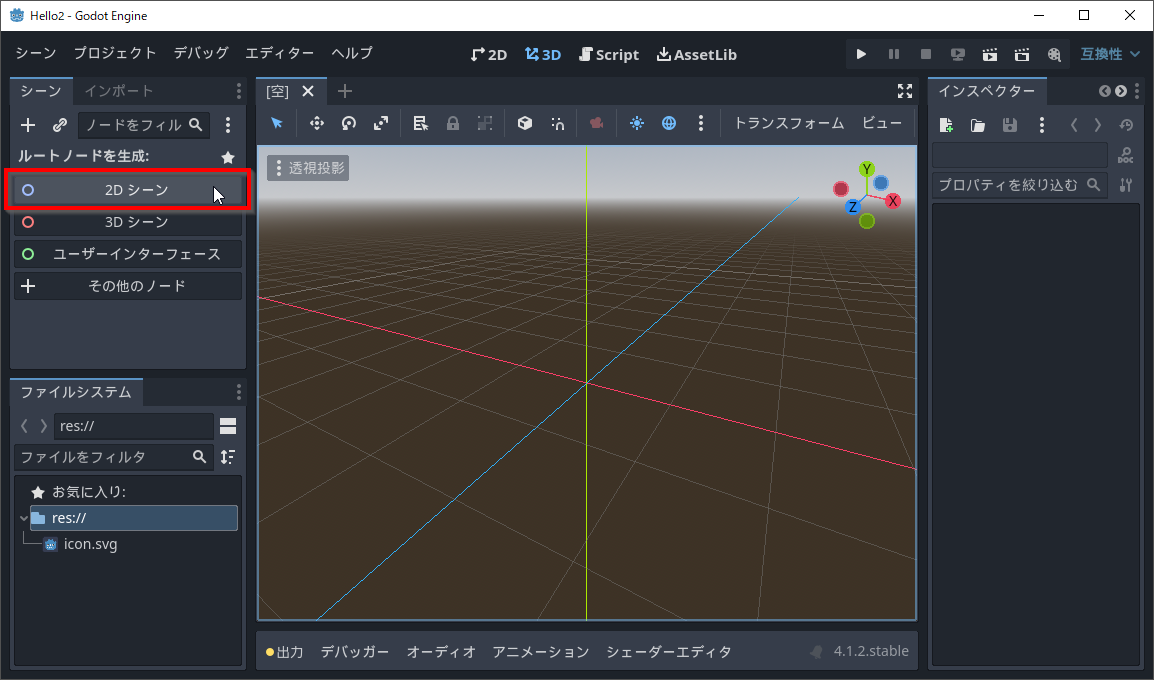
Task: Open the トランスフォーム menu
Action: click(789, 123)
